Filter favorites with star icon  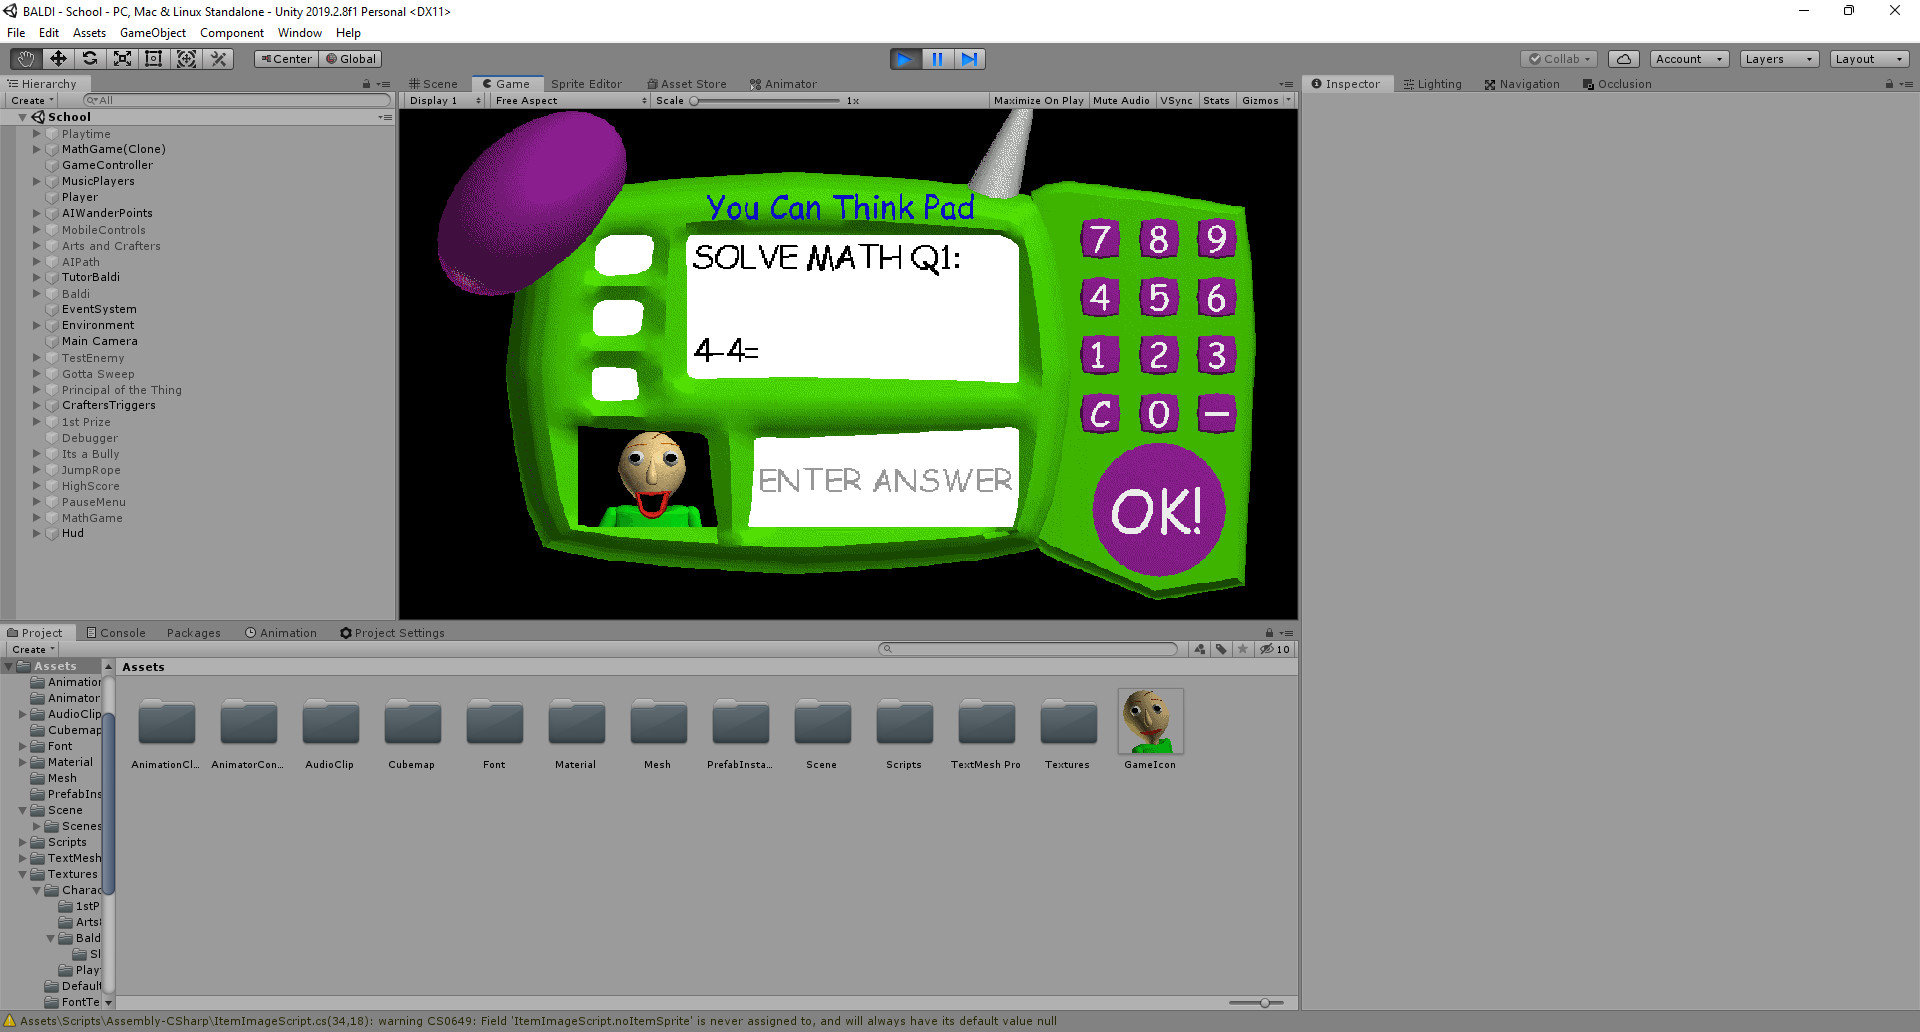[1243, 649]
